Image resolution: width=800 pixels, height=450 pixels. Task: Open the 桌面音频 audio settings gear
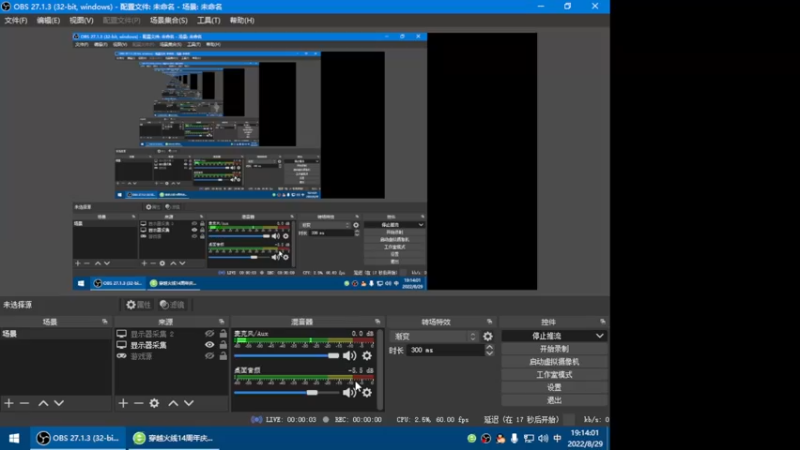tap(367, 392)
